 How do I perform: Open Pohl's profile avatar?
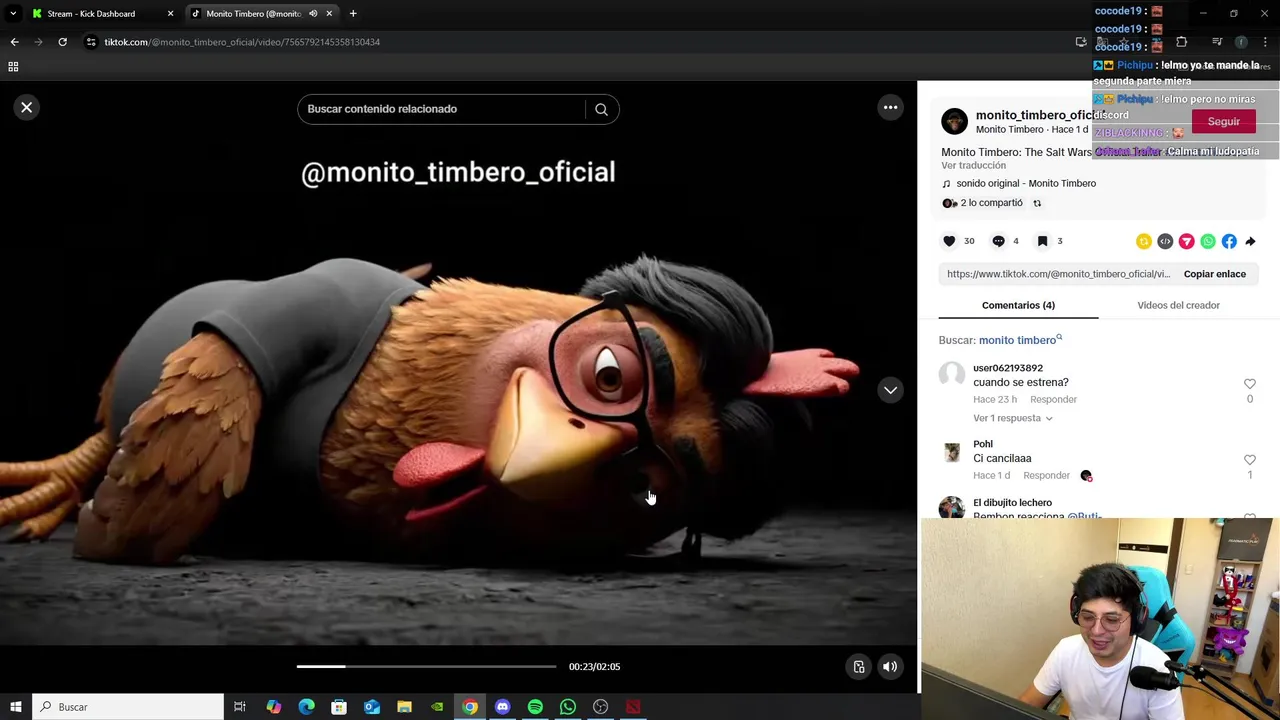951,452
